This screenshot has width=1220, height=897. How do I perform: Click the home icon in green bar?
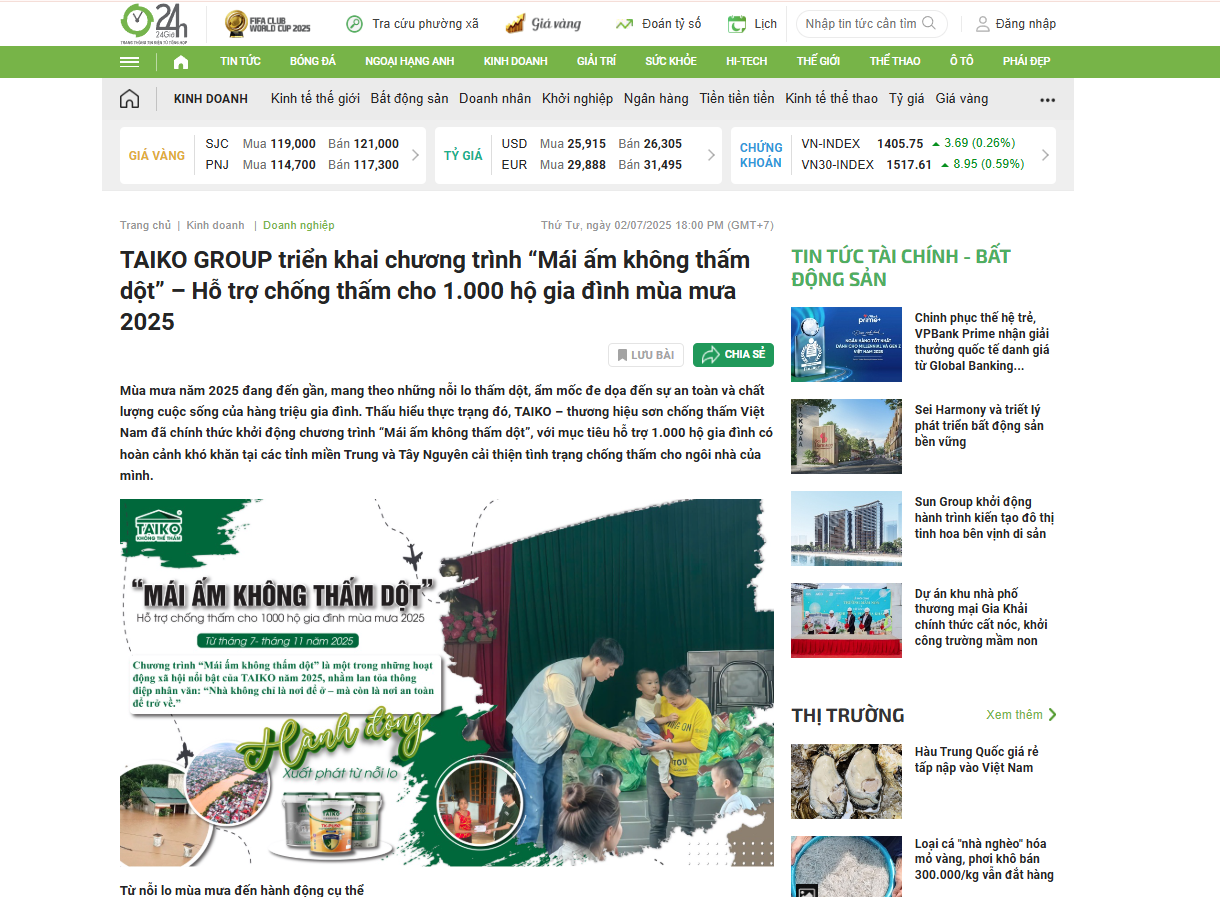(x=181, y=61)
